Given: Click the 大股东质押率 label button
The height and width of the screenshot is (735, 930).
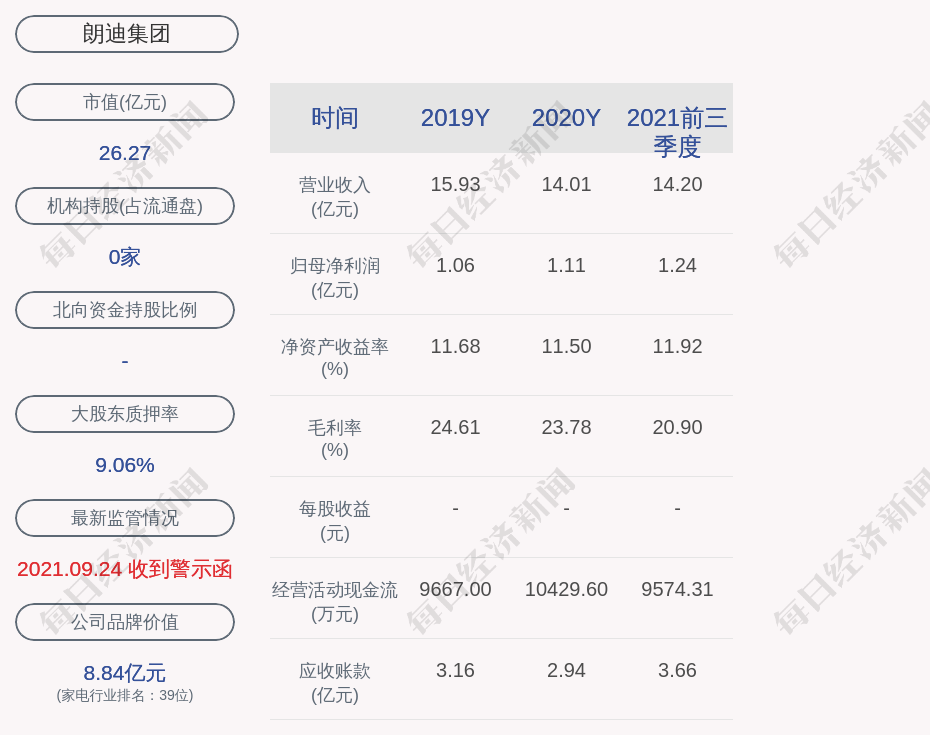Looking at the screenshot, I should [125, 414].
